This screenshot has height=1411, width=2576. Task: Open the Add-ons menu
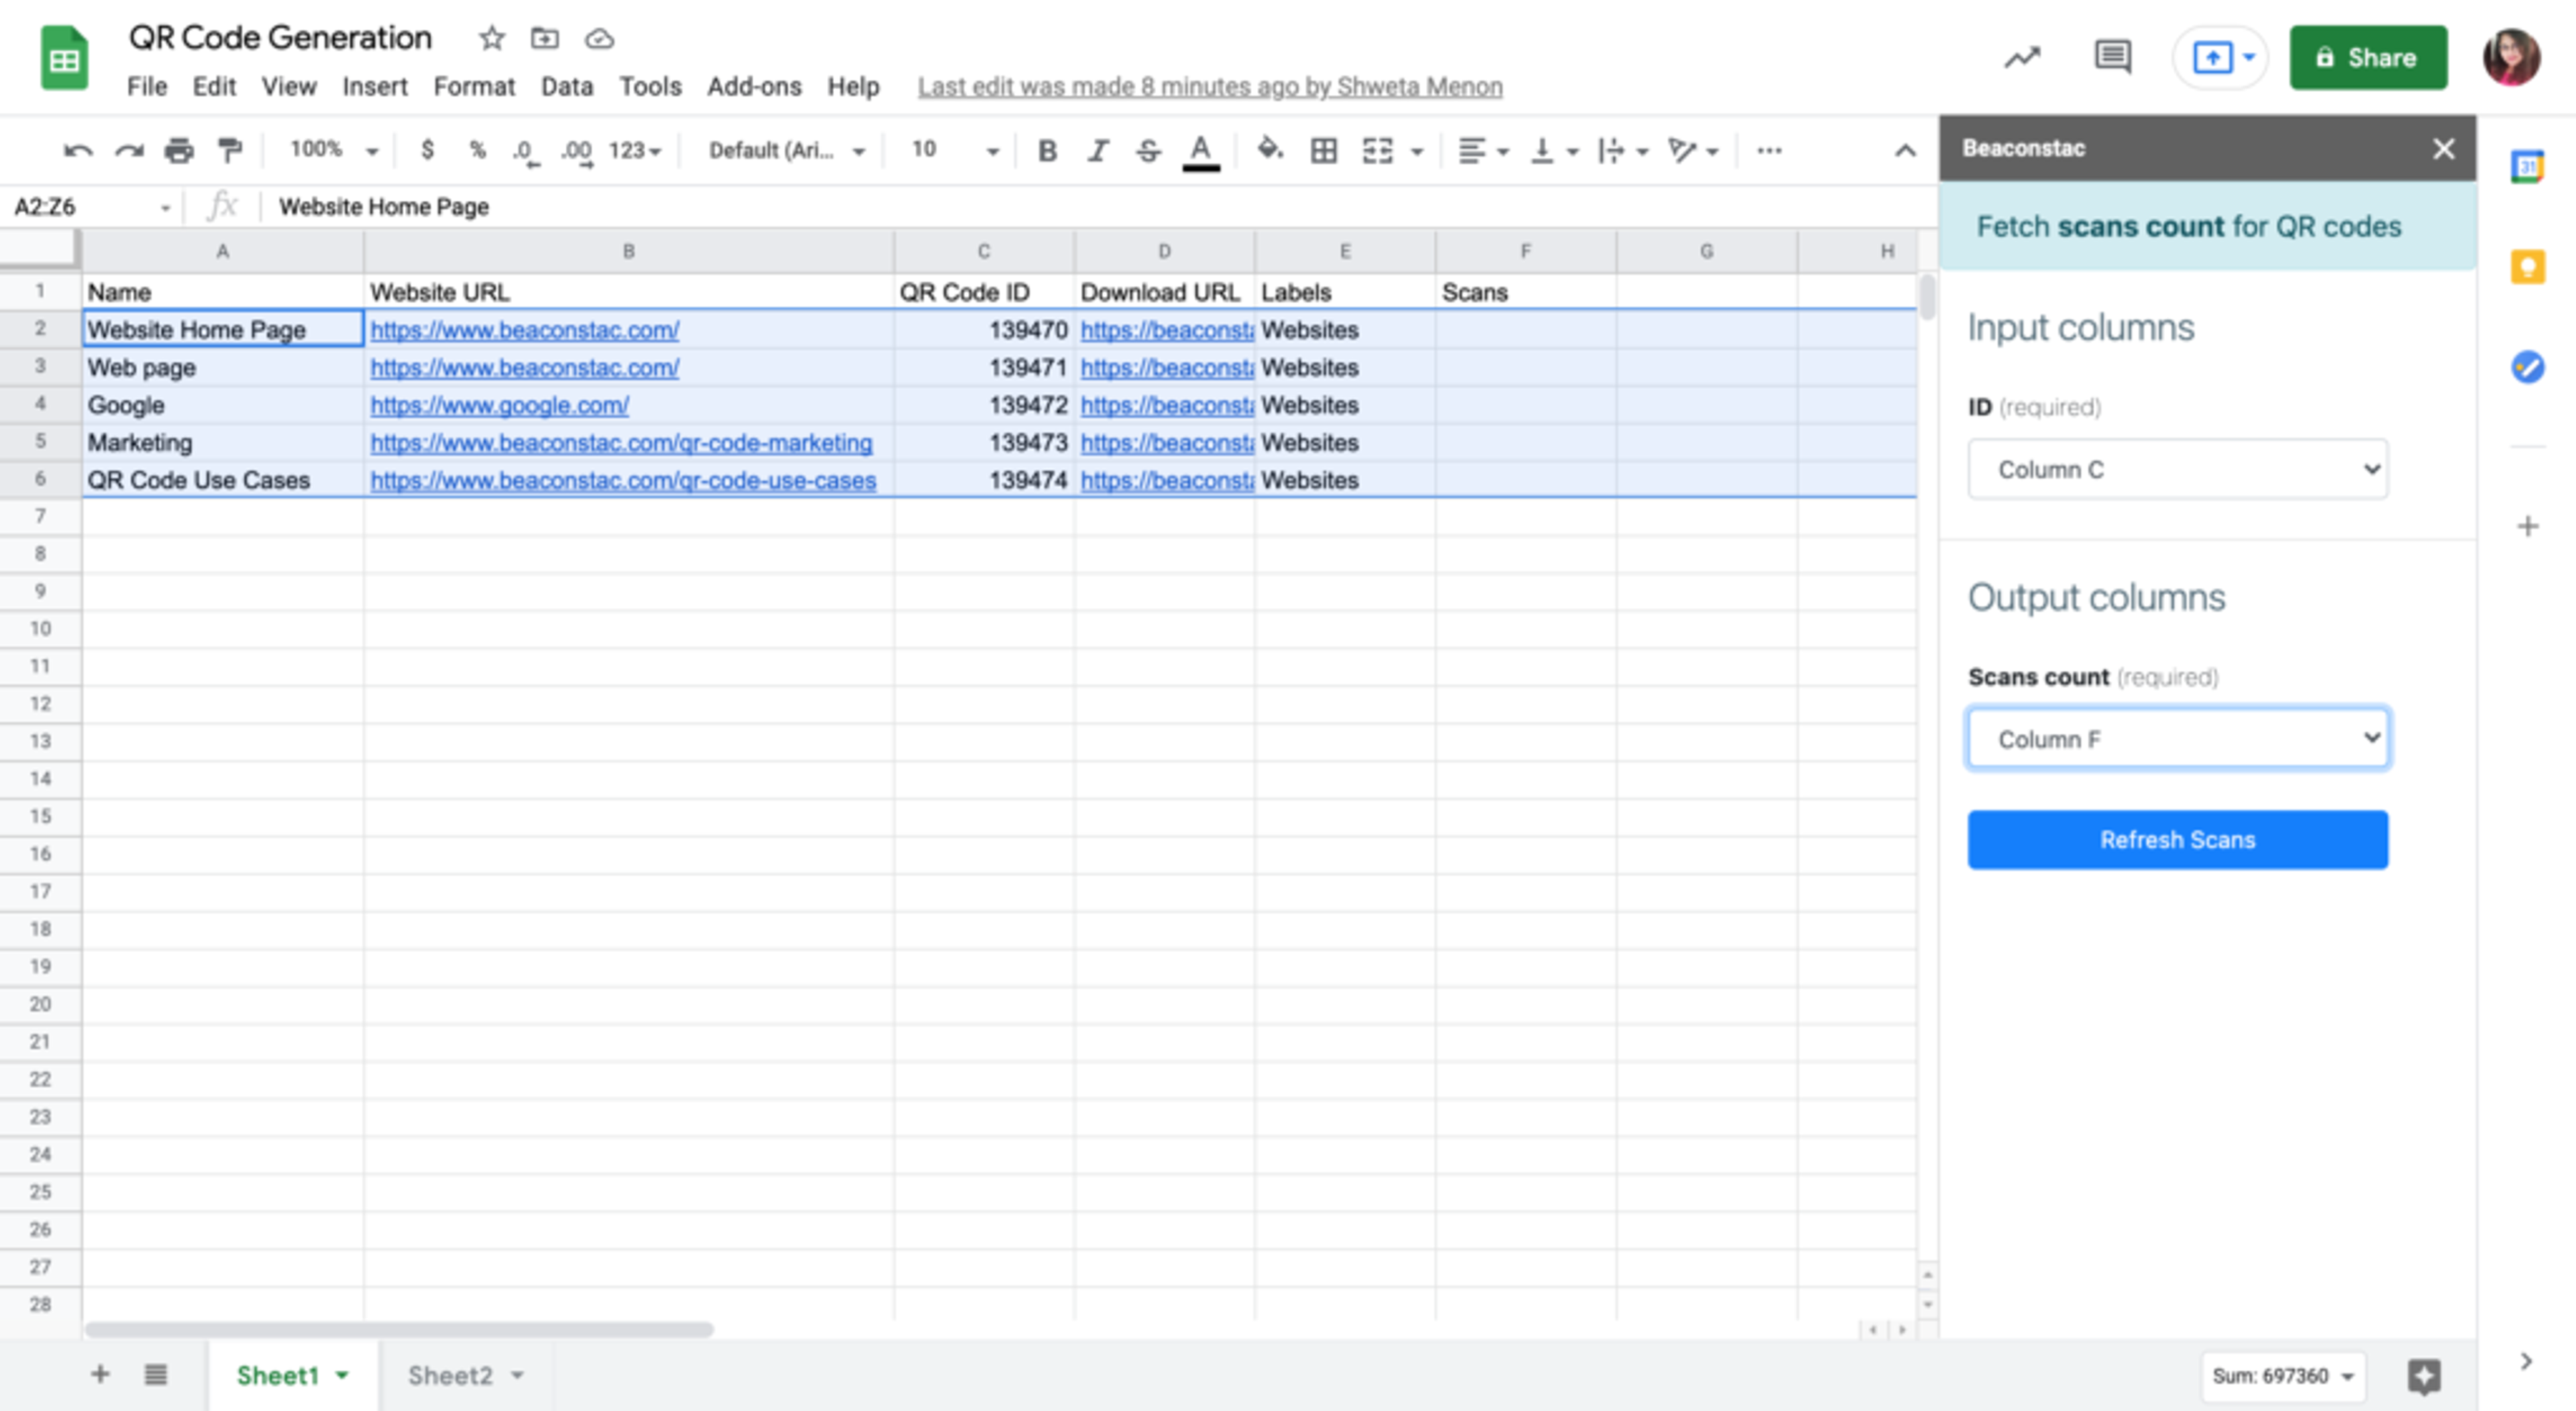pos(754,87)
